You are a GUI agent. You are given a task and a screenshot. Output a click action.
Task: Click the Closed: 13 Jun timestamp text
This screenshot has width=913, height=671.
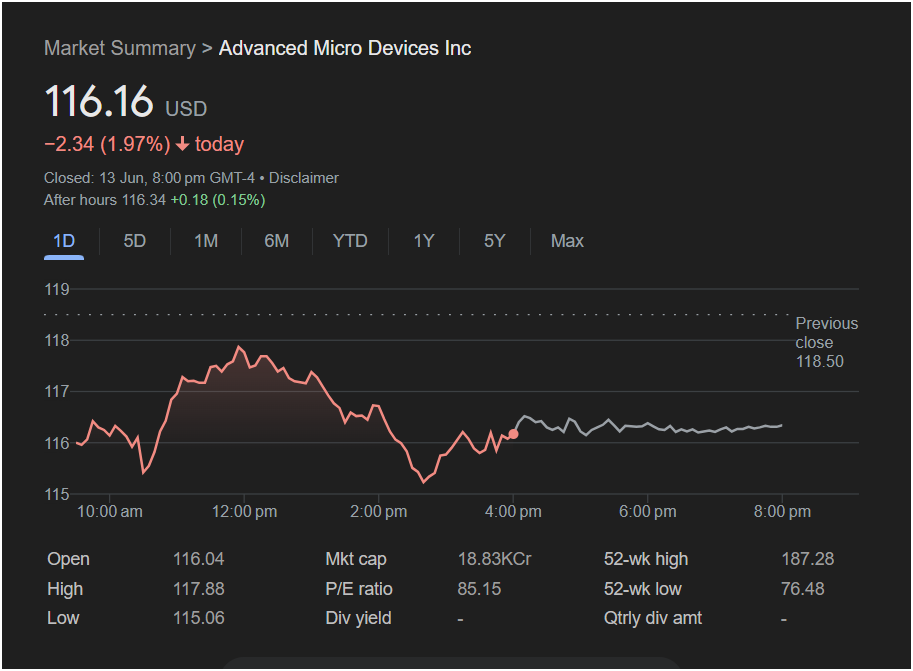point(149,178)
